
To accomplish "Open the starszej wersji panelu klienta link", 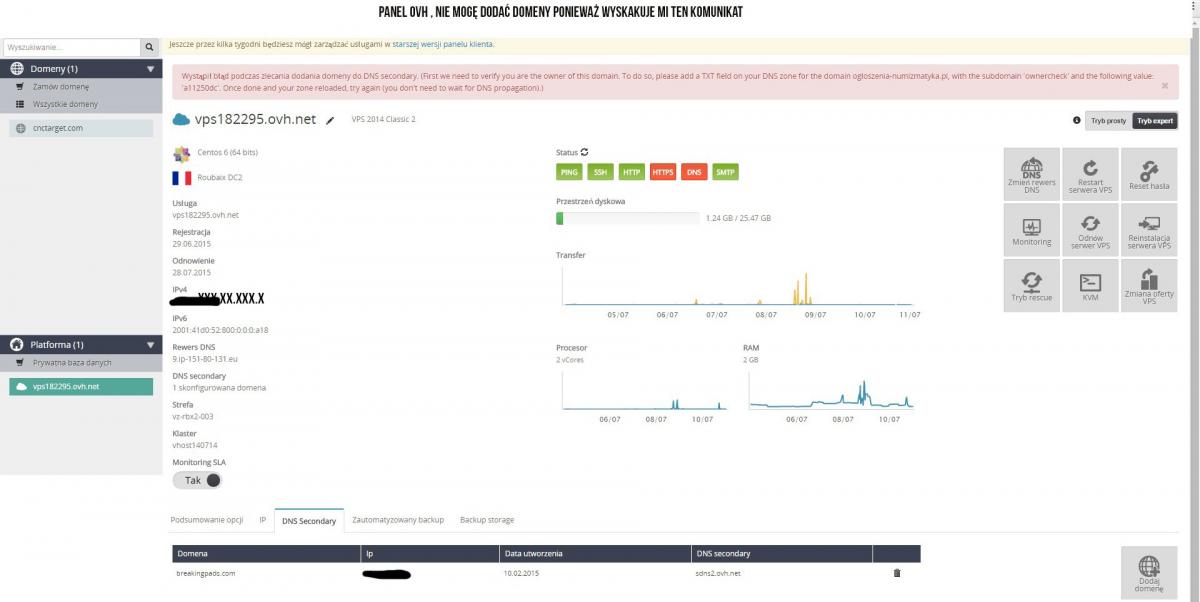I will tap(443, 44).
